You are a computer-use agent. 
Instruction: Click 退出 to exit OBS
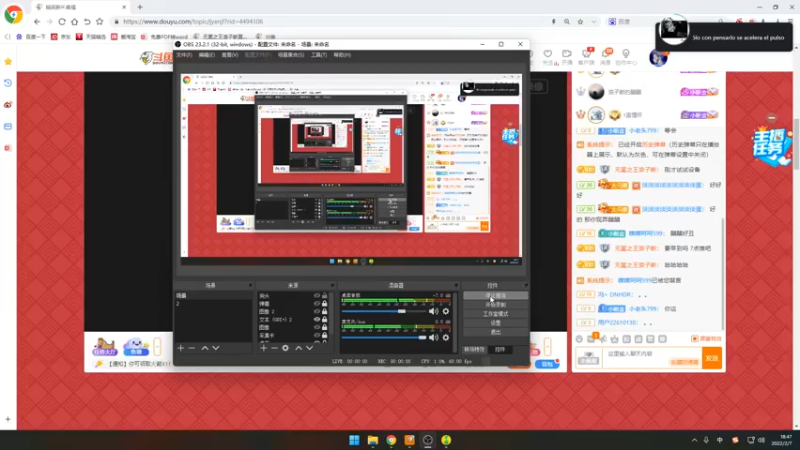point(495,332)
